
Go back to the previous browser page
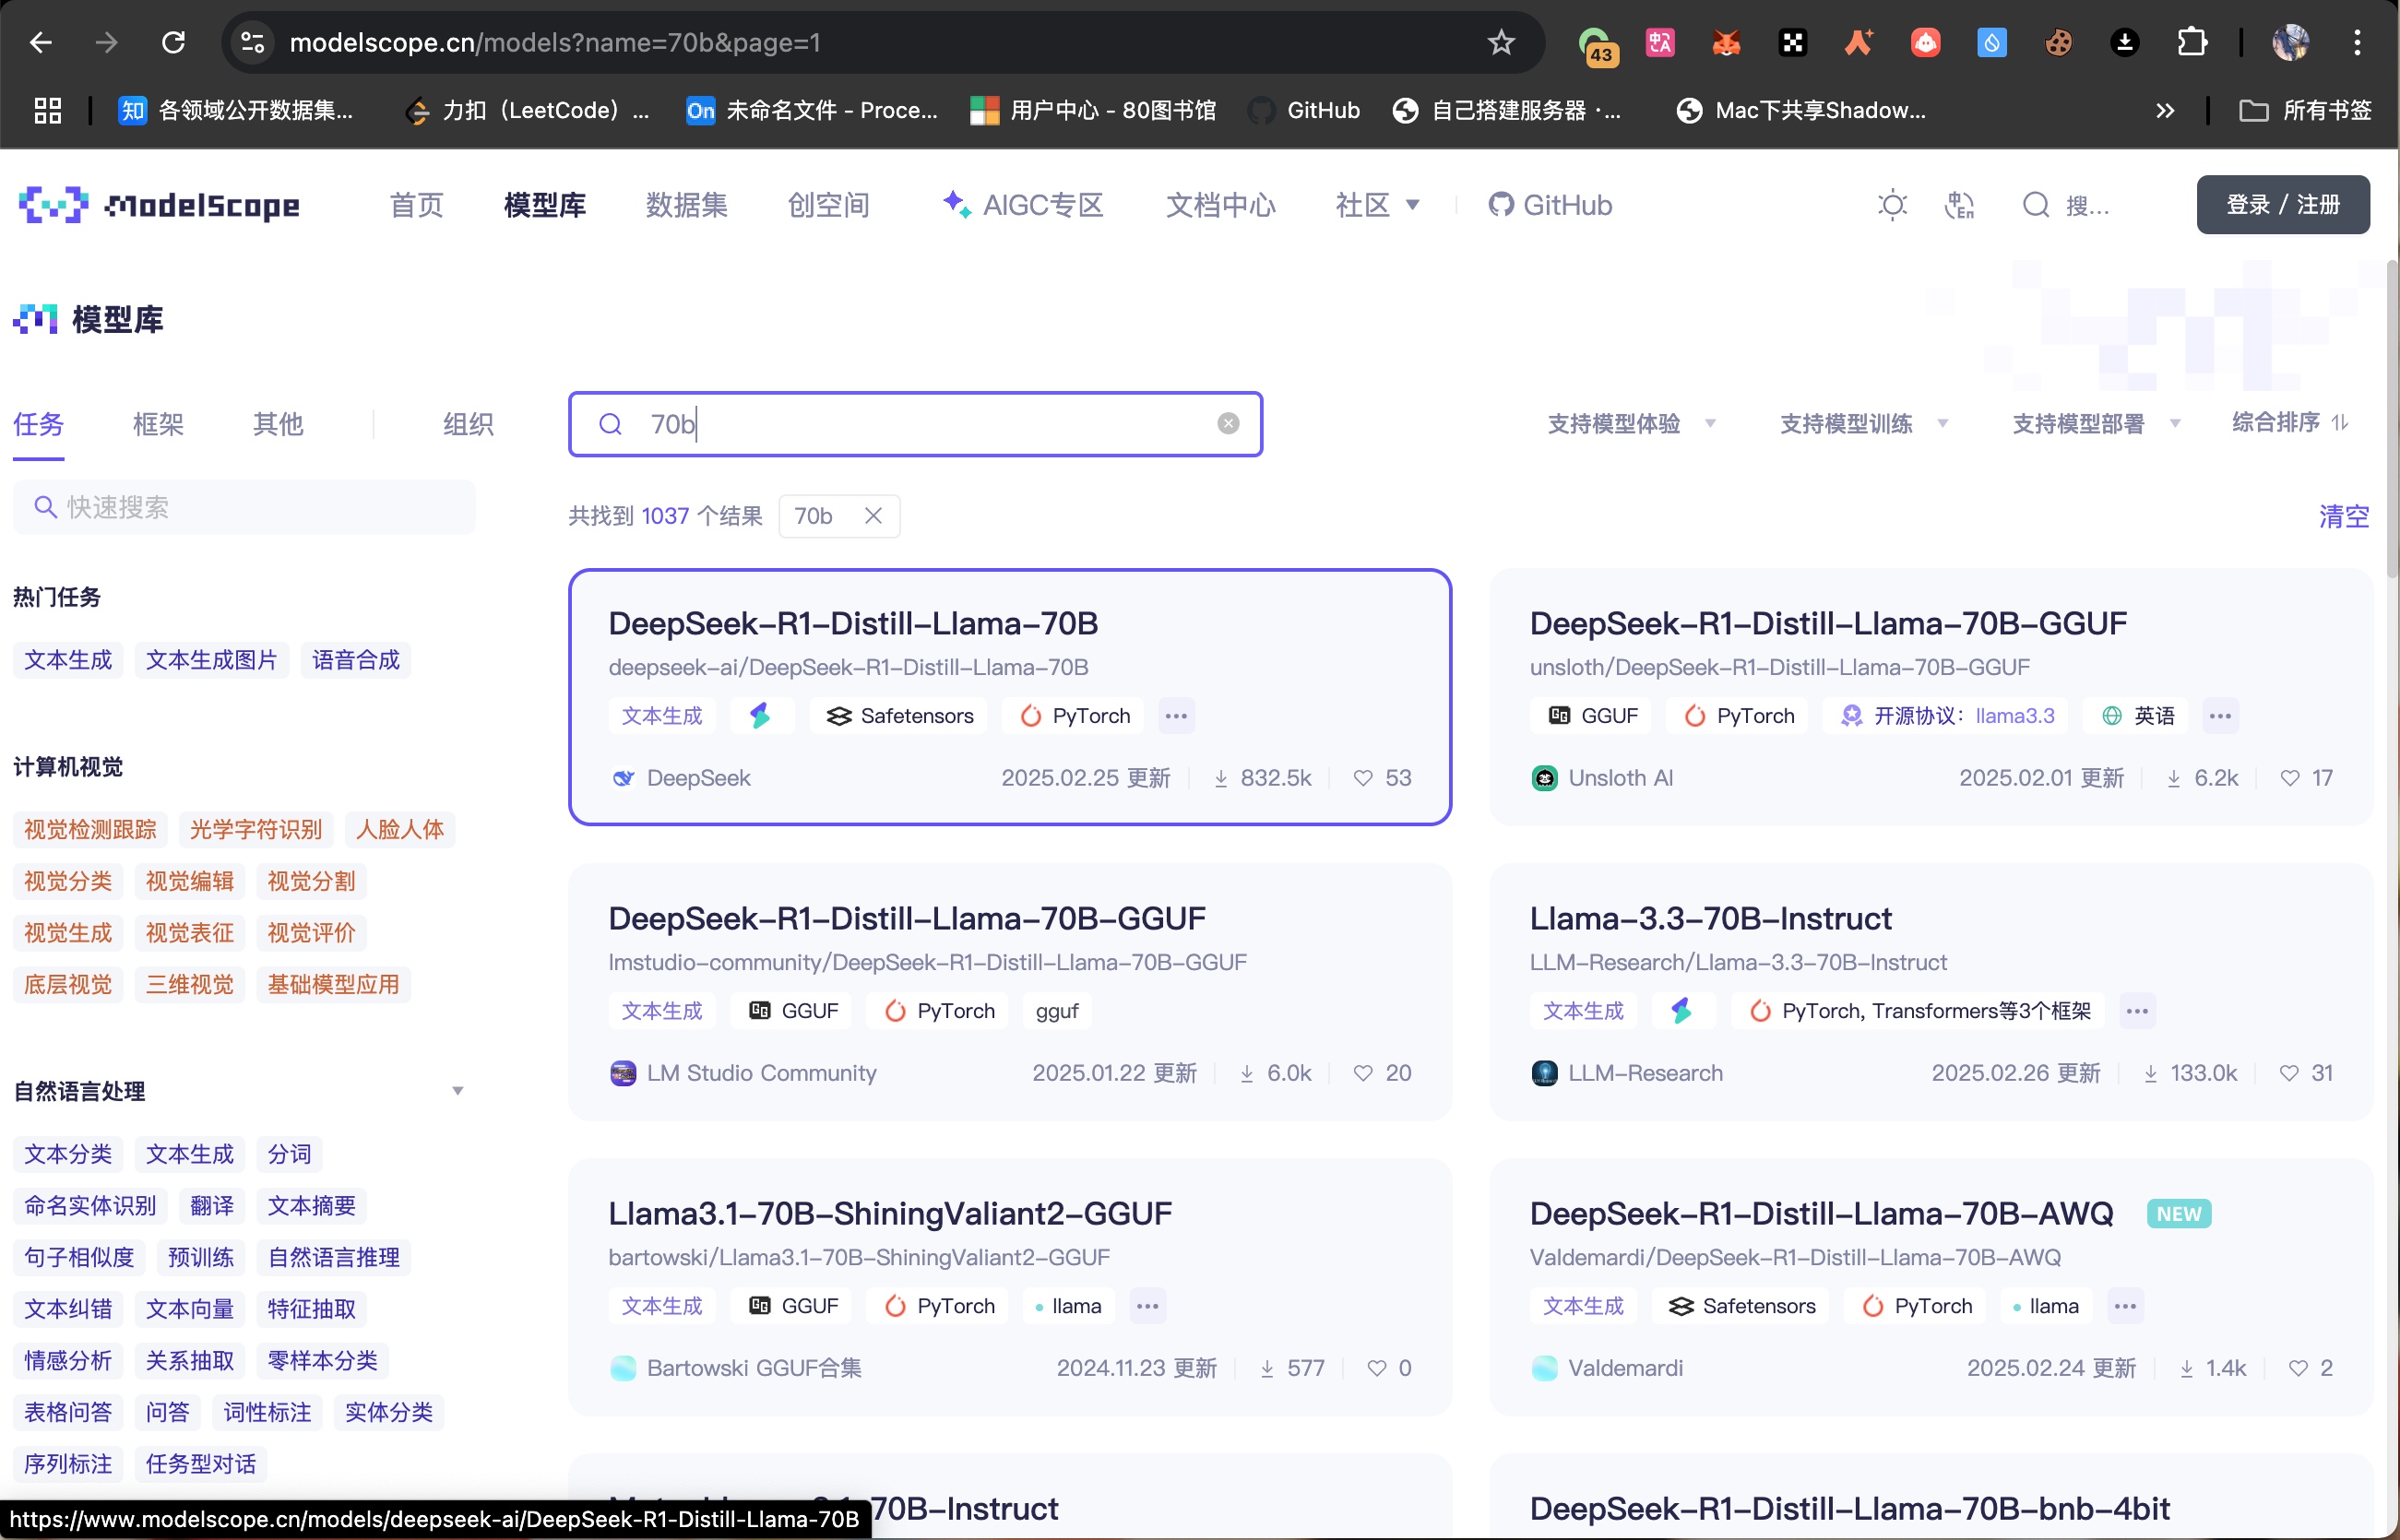click(41, 43)
